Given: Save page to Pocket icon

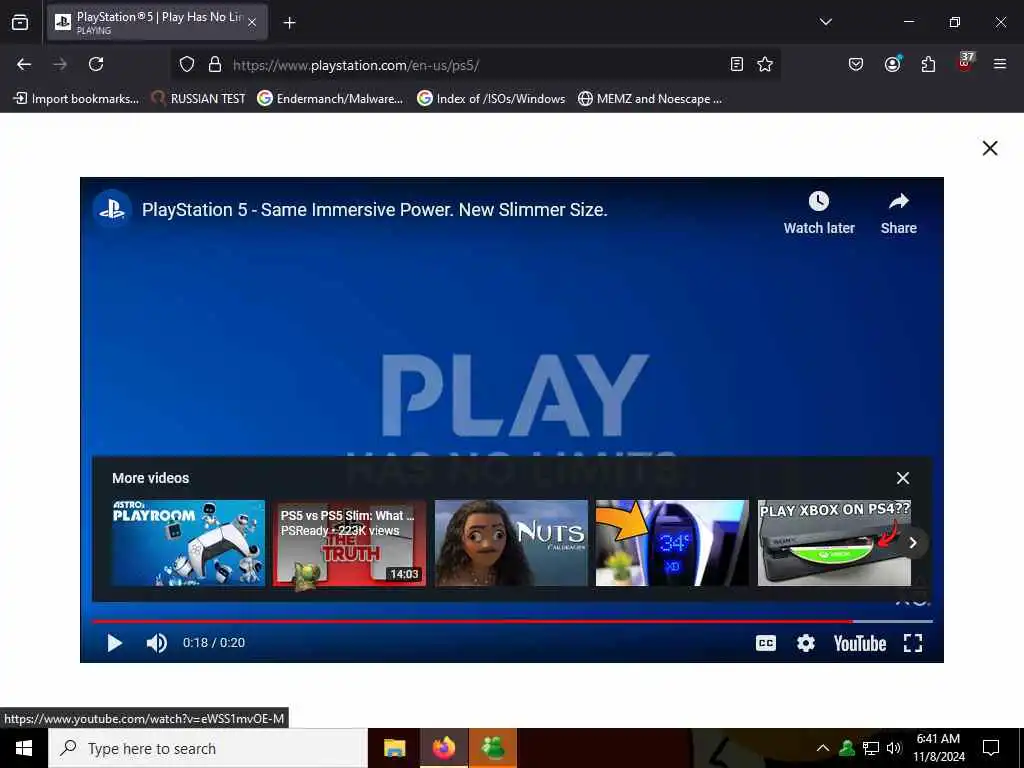Looking at the screenshot, I should [856, 64].
